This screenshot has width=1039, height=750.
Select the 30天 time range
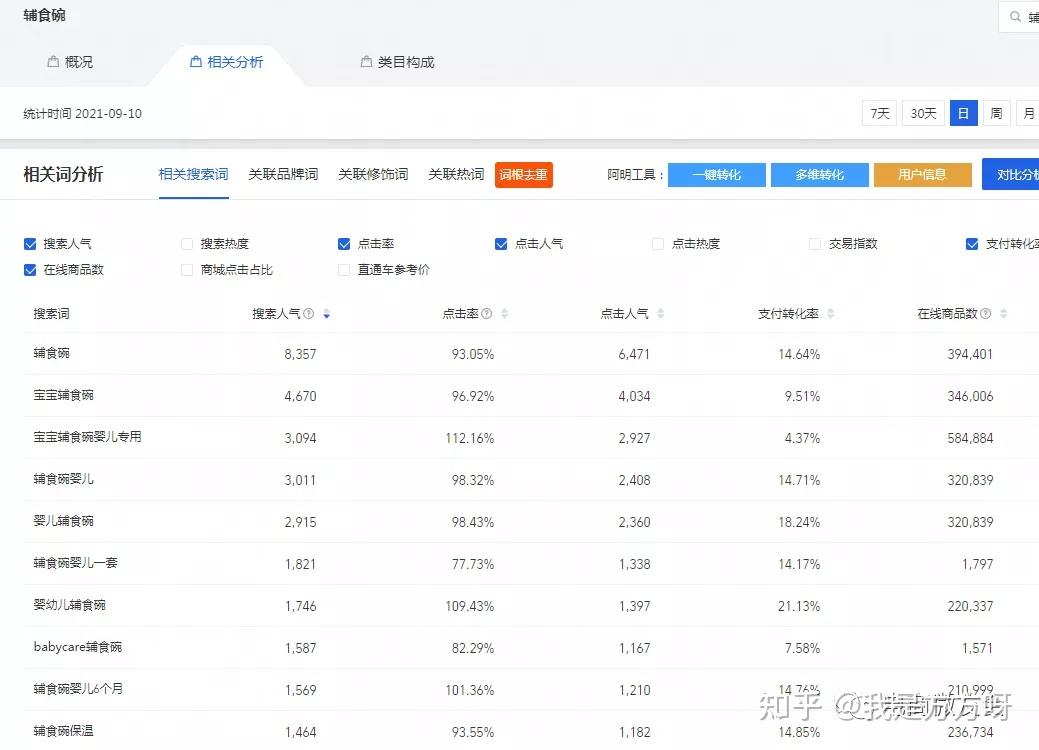tap(923, 113)
